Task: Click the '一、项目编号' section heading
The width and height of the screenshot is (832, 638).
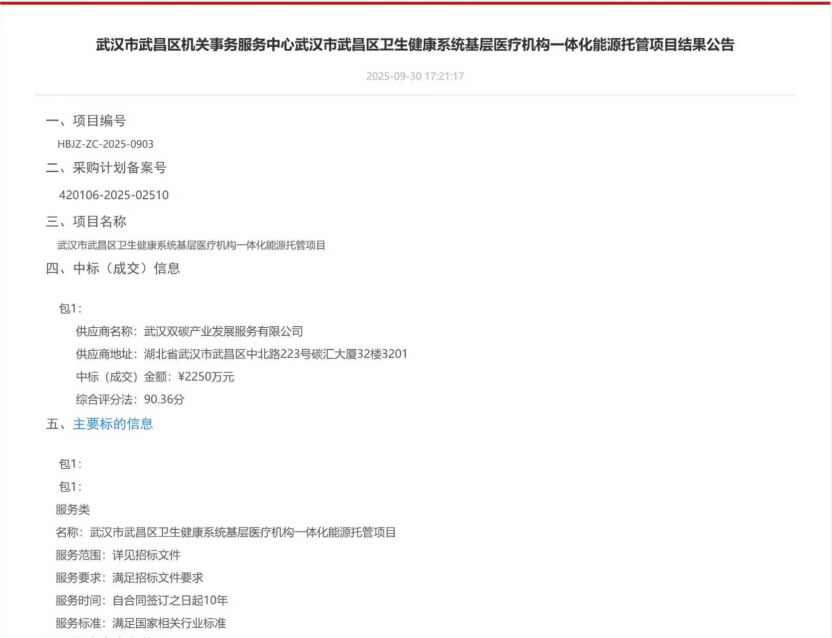Action: click(x=86, y=120)
